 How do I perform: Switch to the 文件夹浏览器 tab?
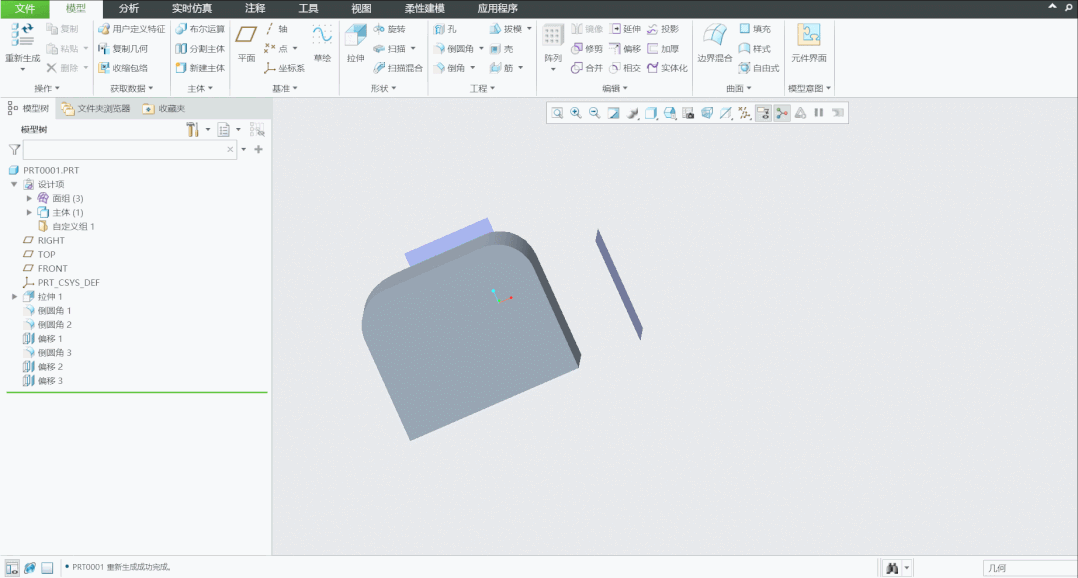[96, 109]
